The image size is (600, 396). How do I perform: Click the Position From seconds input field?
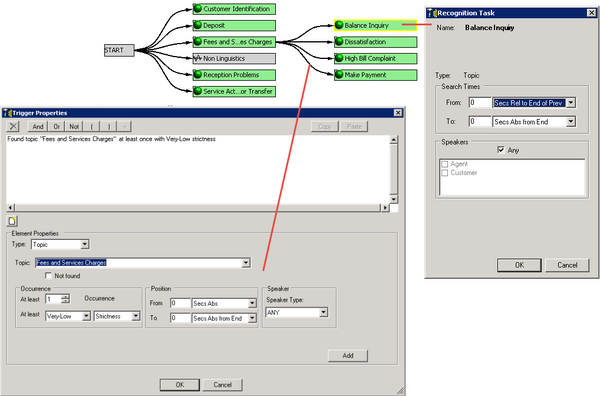(180, 303)
